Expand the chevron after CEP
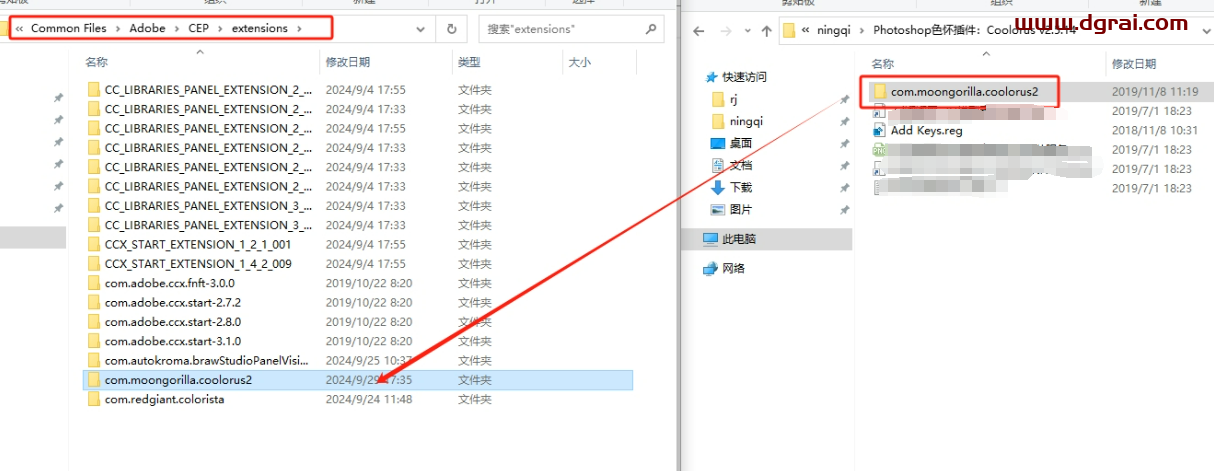The image size is (1214, 471). click(221, 28)
